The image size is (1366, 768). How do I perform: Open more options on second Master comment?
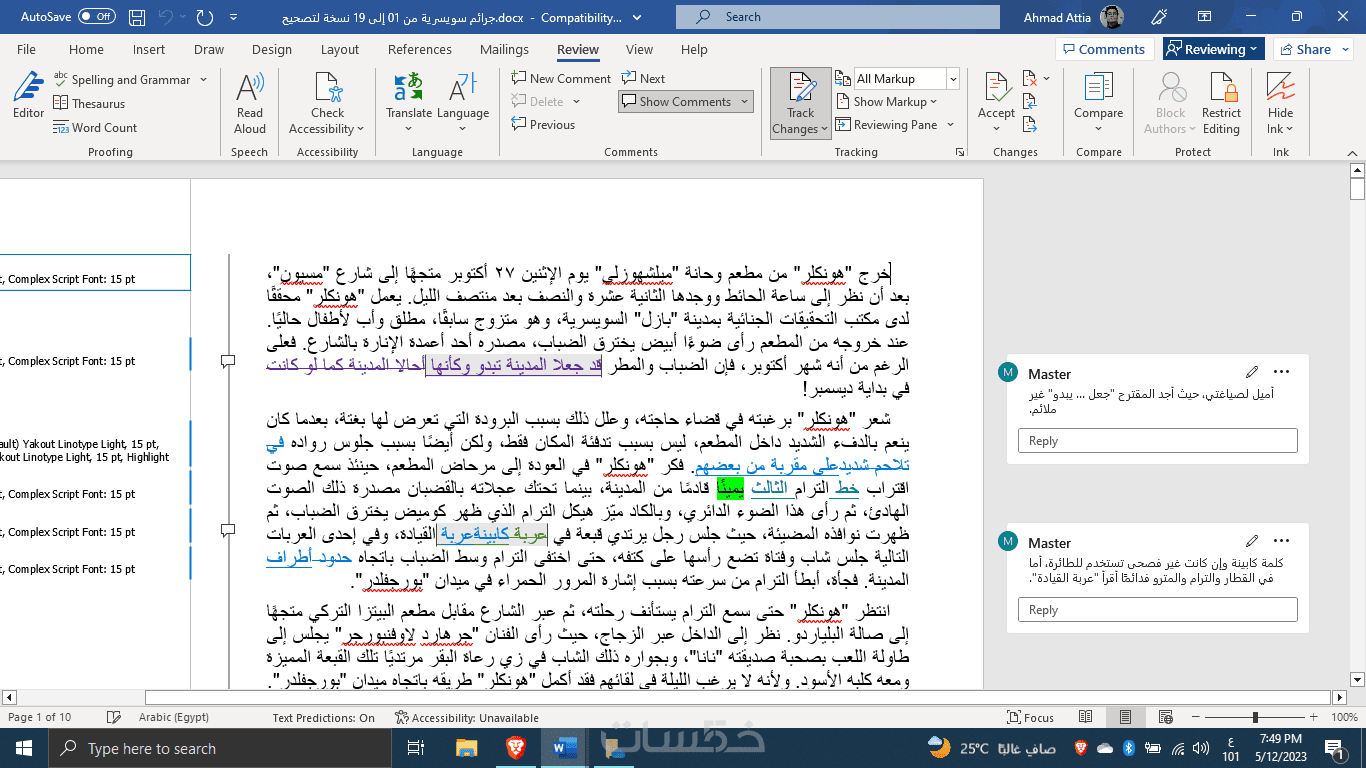pyautogui.click(x=1282, y=542)
